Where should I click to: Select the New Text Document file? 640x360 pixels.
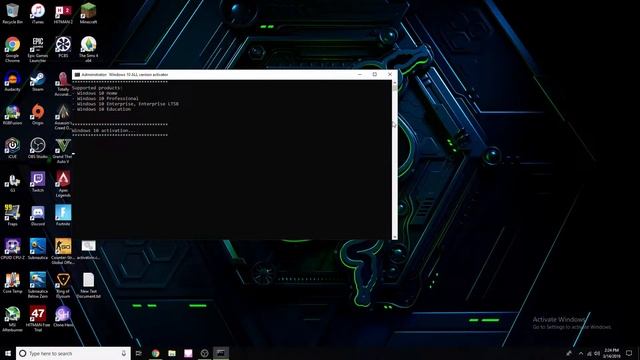[88, 285]
